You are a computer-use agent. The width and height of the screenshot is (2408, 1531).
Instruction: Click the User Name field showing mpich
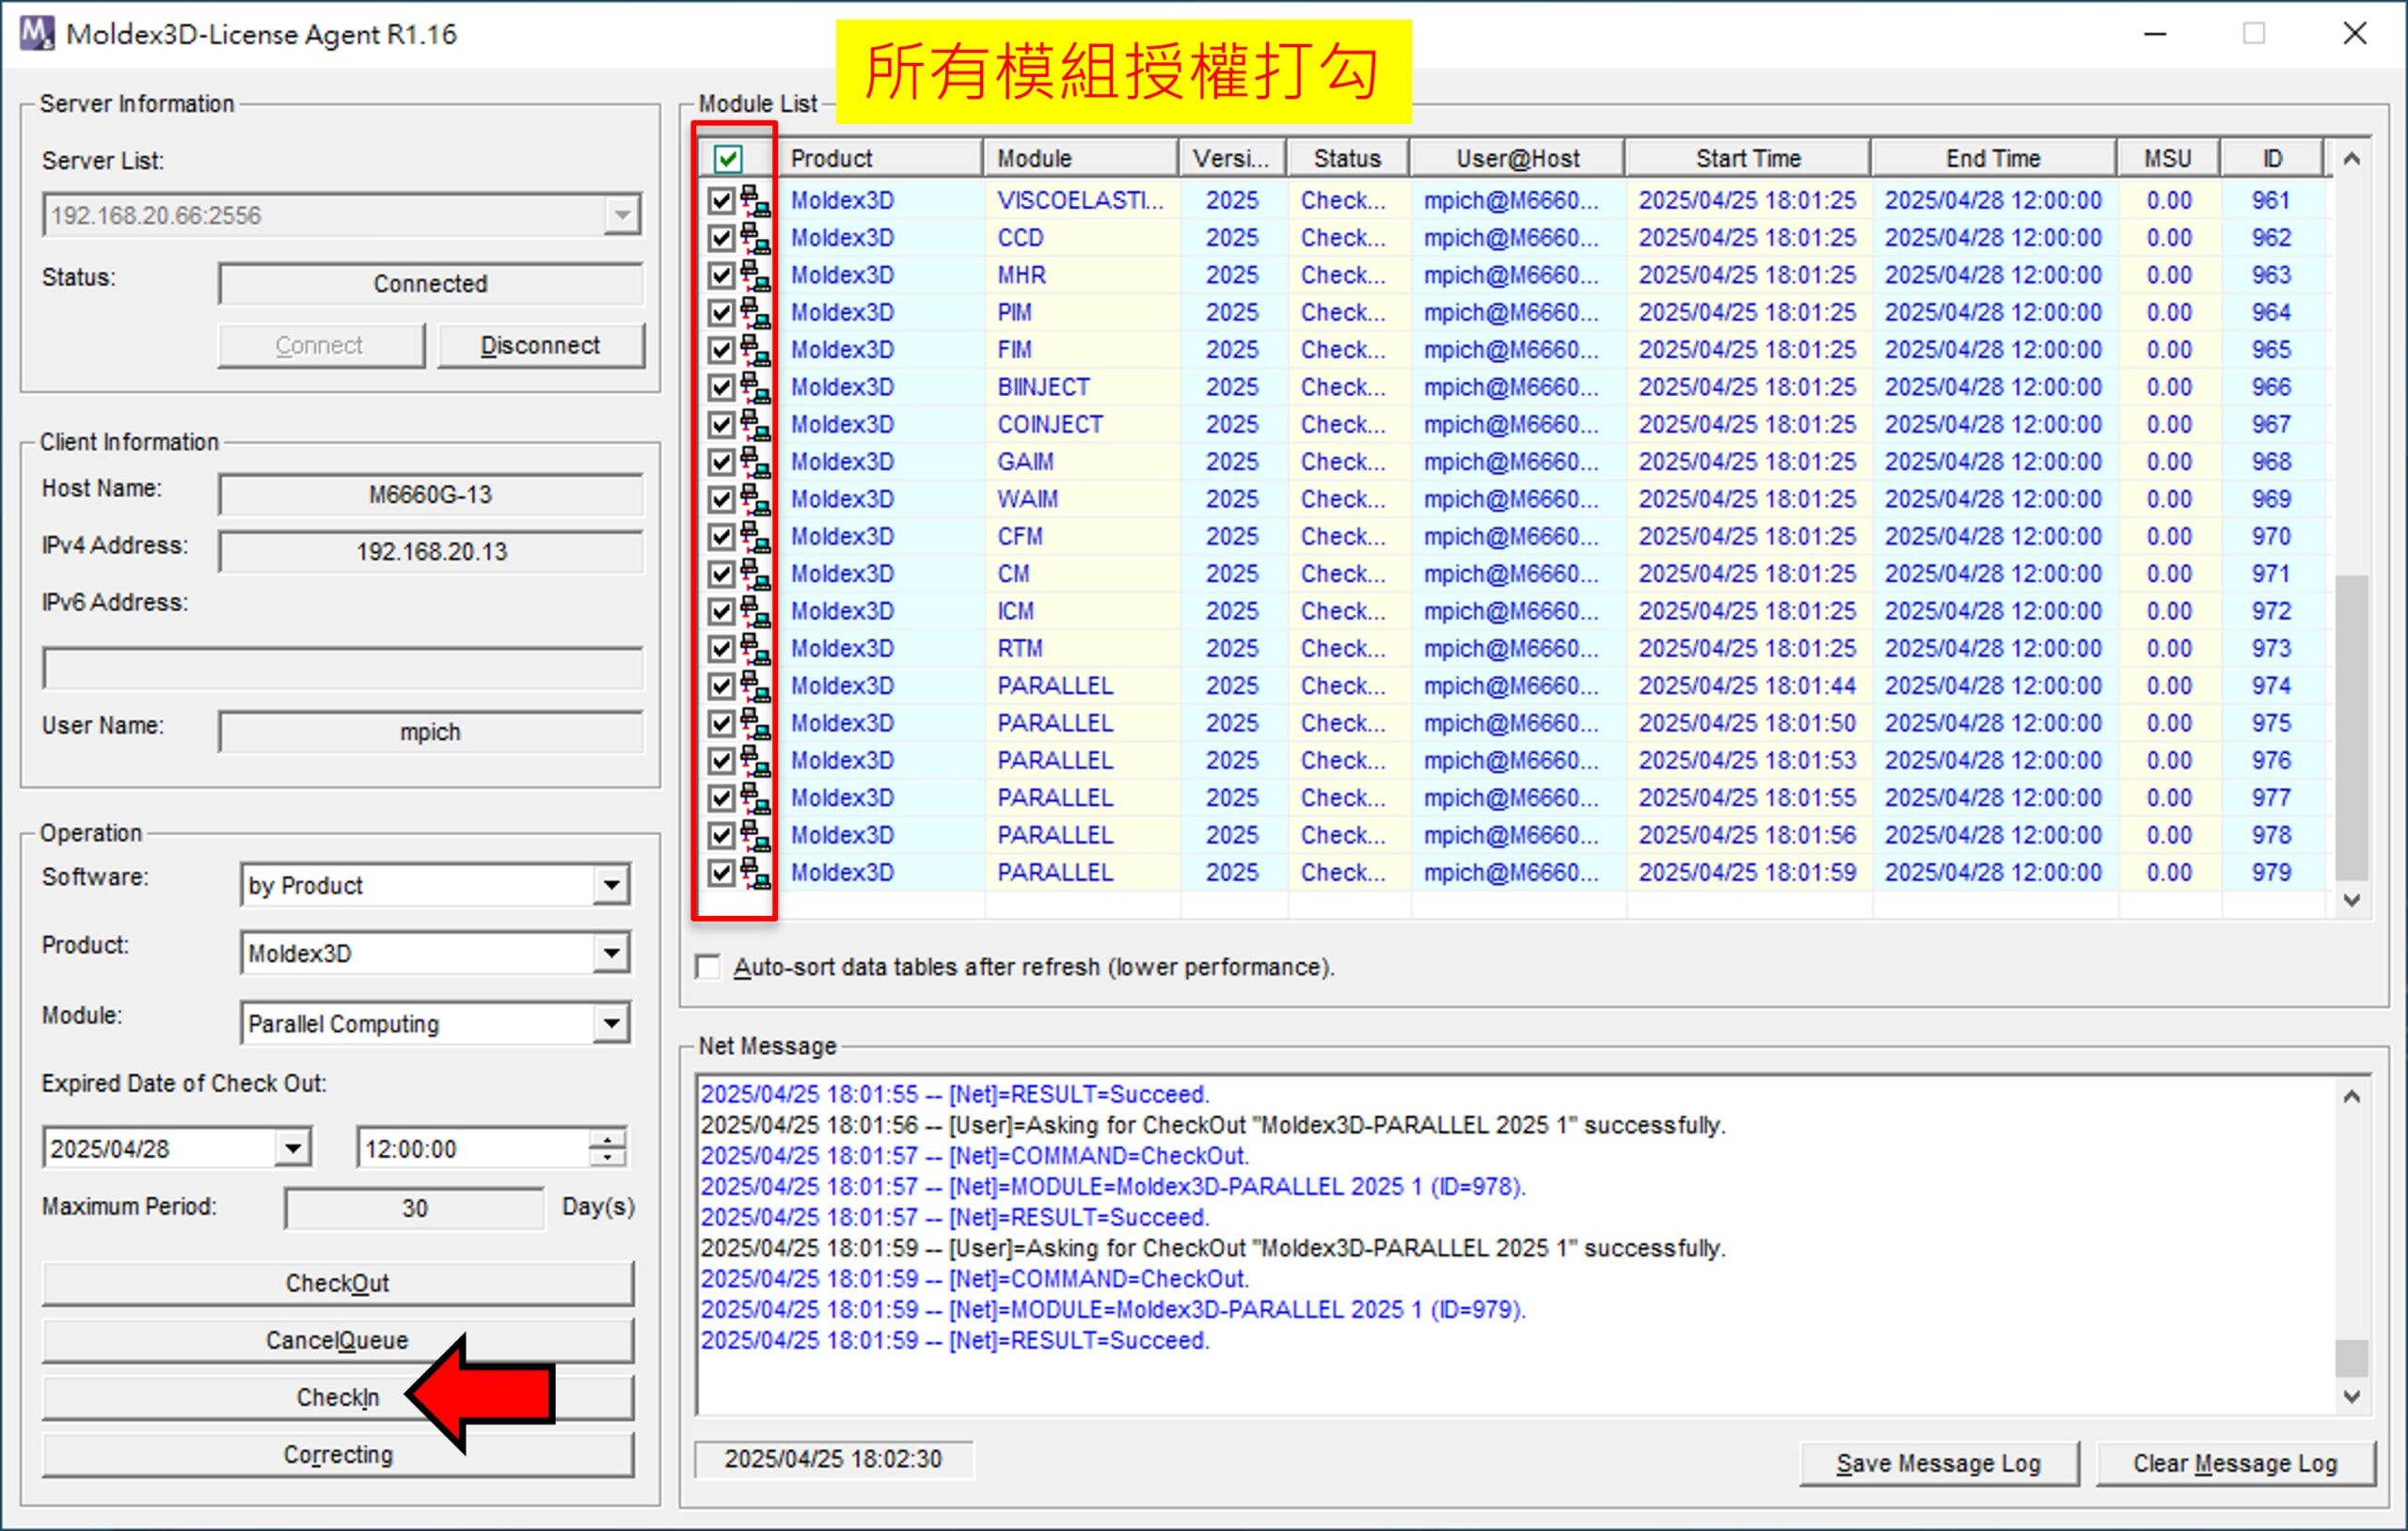click(431, 732)
